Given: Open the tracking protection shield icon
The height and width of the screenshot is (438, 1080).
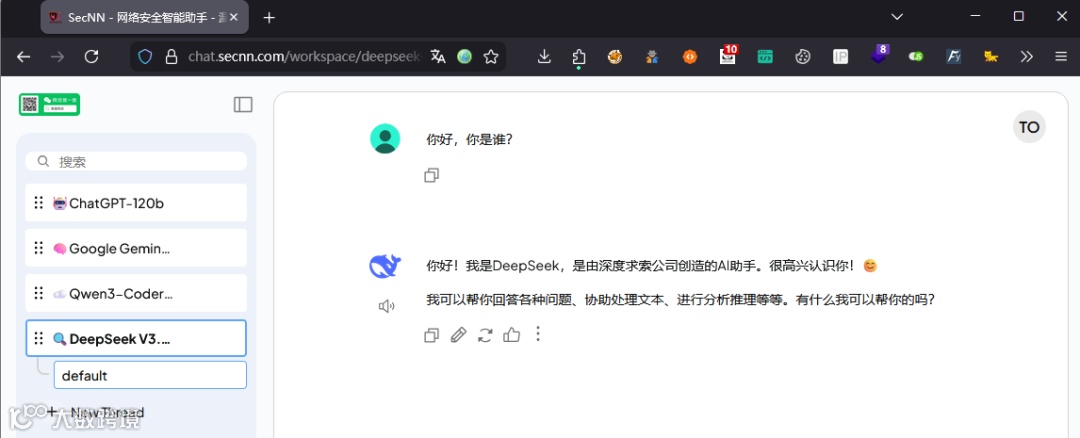Looking at the screenshot, I should [x=145, y=57].
